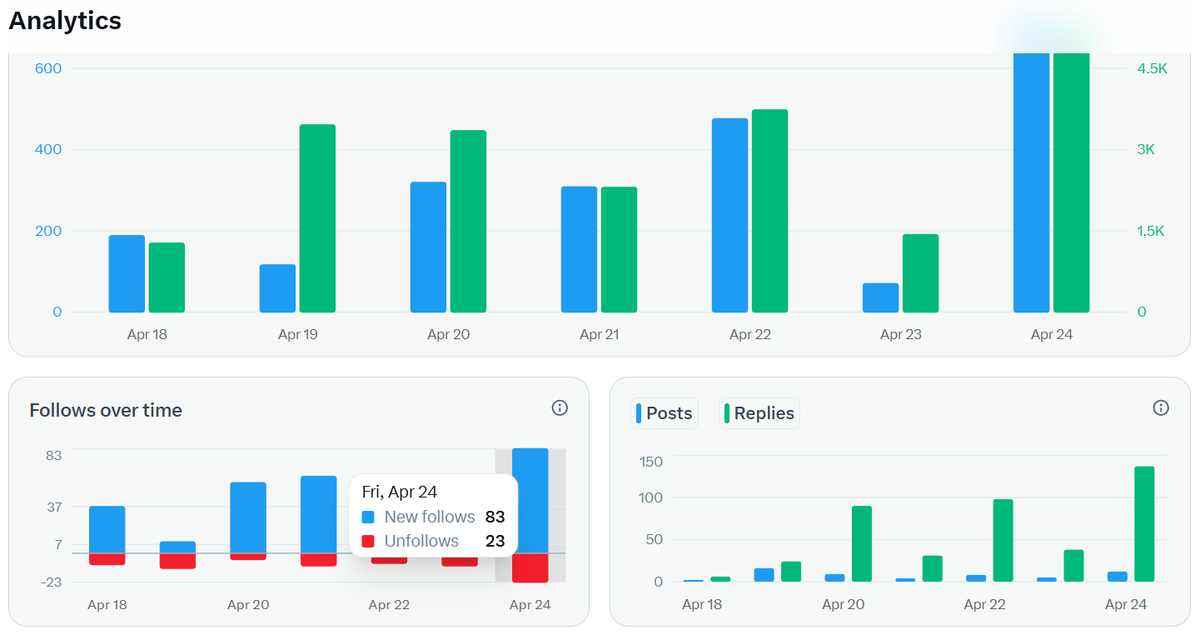Click Apr 22 green replies bar
Image resolution: width=1200 pixels, height=635 pixels.
tap(1003, 540)
